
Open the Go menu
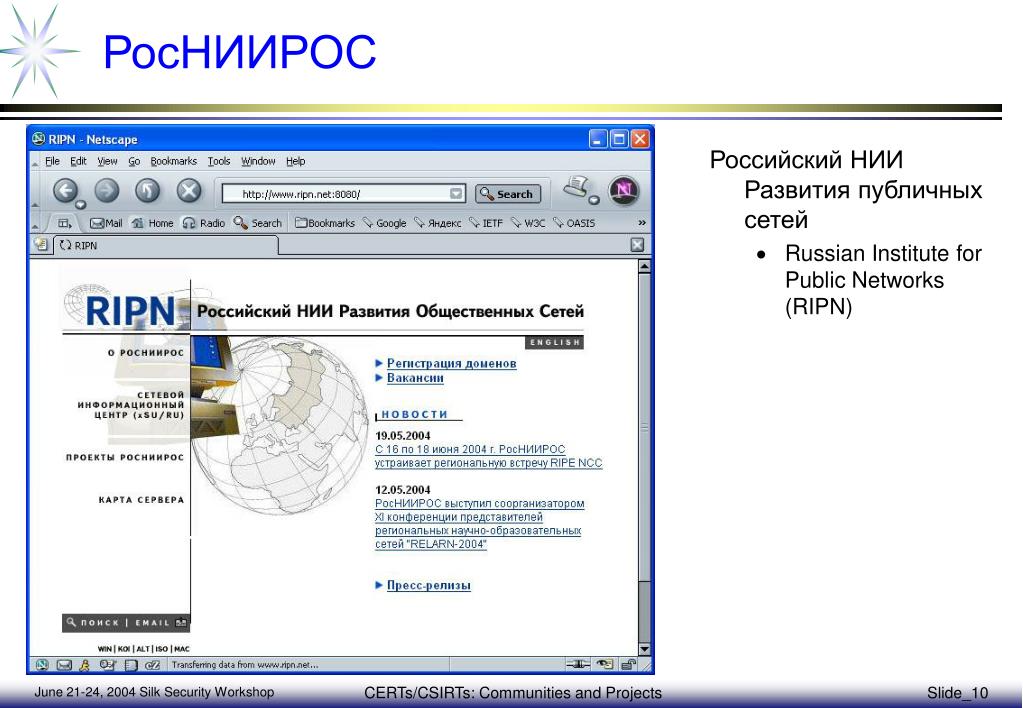point(134,161)
